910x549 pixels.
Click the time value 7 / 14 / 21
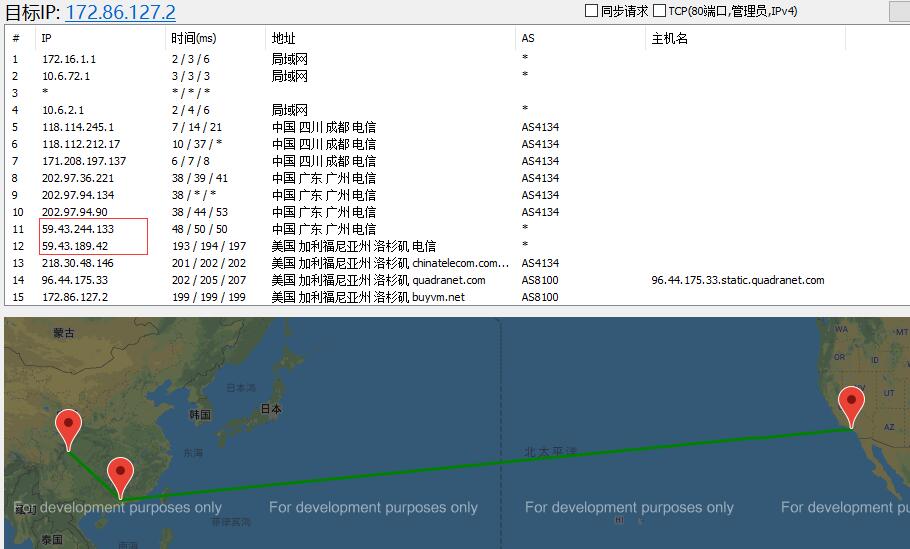(x=197, y=127)
